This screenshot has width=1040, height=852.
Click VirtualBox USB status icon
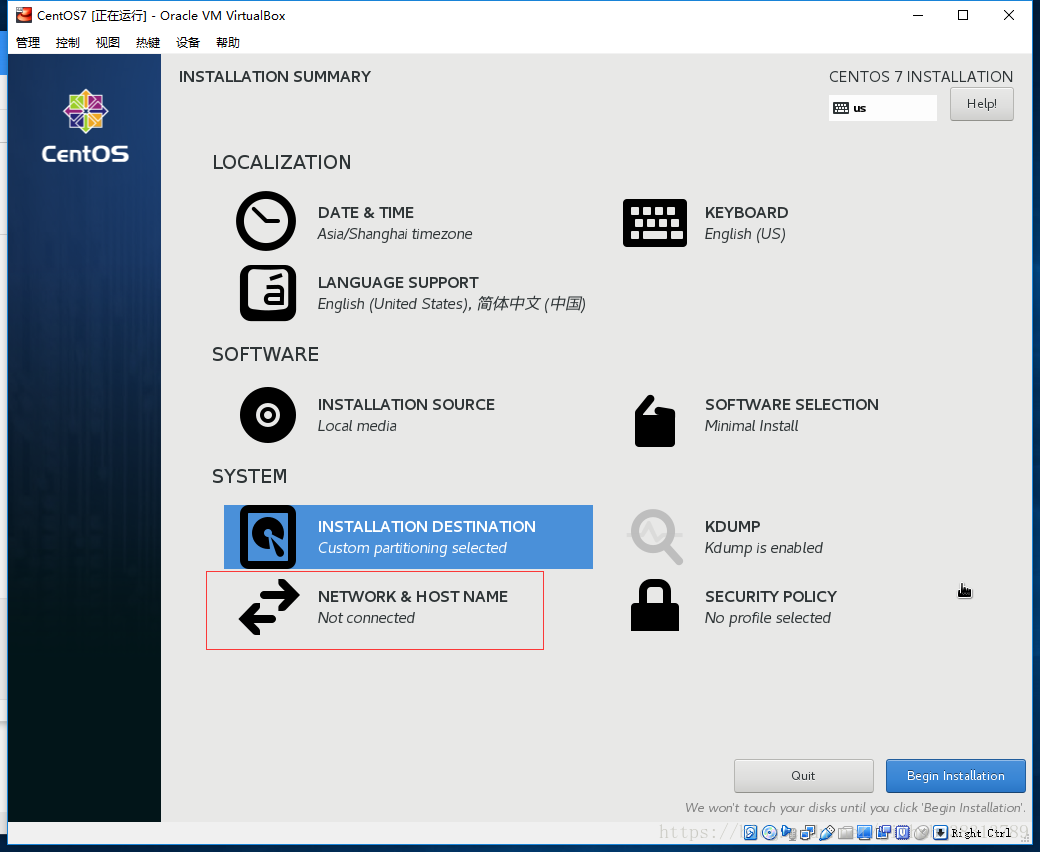click(x=826, y=833)
